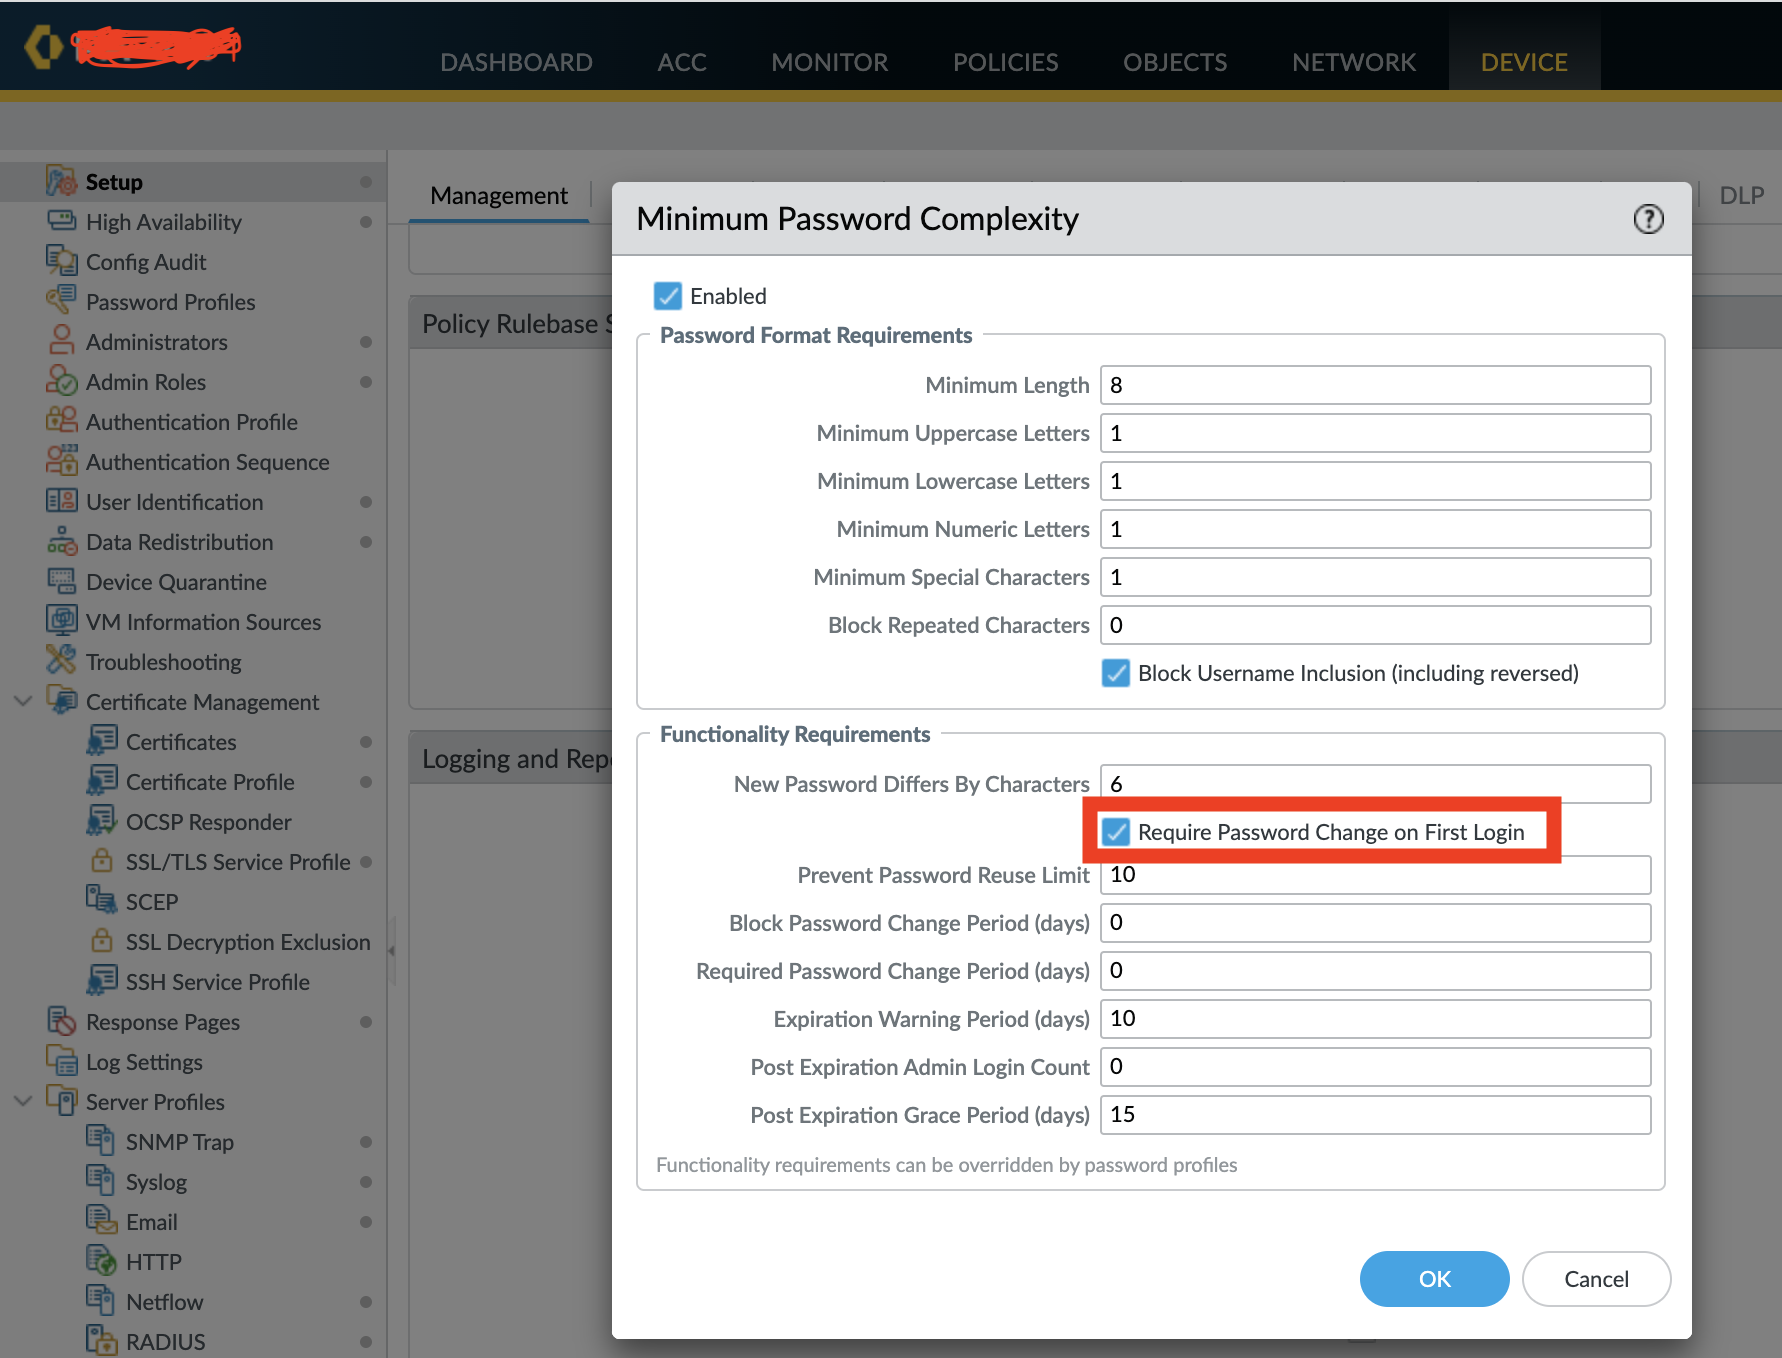Viewport: 1782px width, 1358px height.
Task: Go to the POLICIES tab
Action: click(x=1005, y=62)
